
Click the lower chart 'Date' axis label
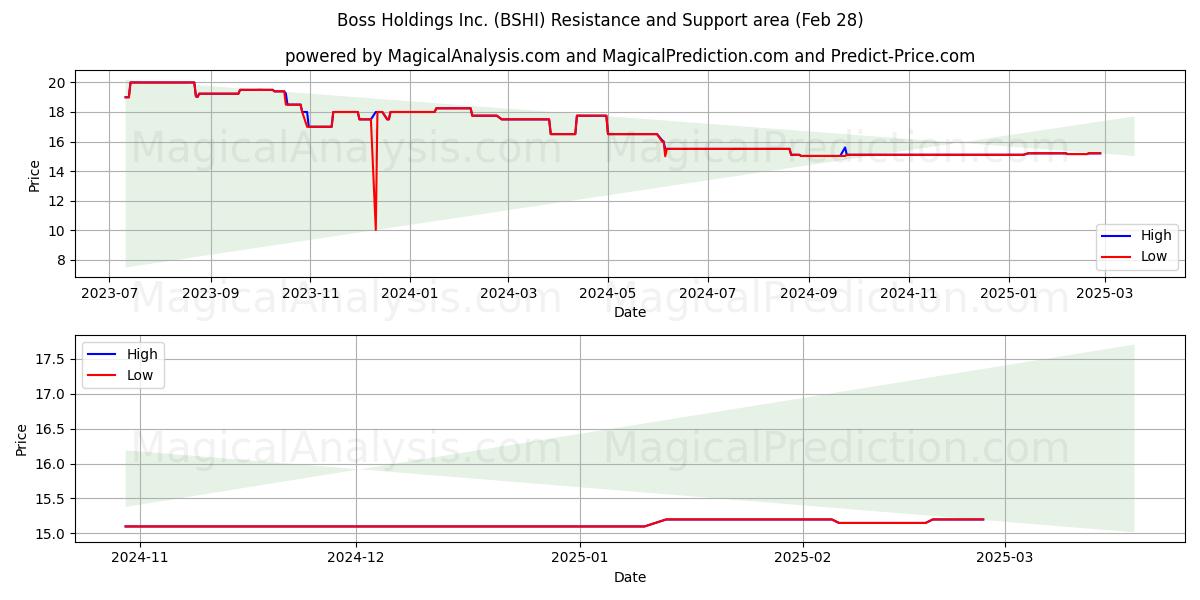[x=630, y=577]
